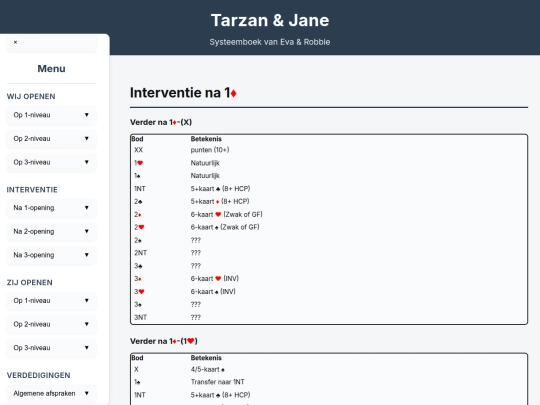Click the 'Tarzan & Jane' page title

click(270, 20)
